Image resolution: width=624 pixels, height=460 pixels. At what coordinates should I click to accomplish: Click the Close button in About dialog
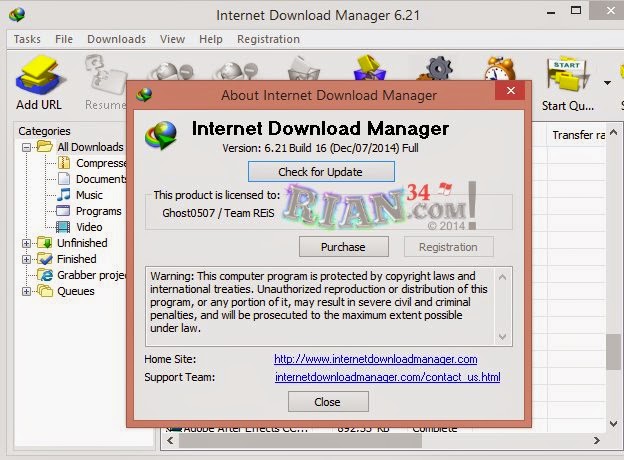pos(328,402)
